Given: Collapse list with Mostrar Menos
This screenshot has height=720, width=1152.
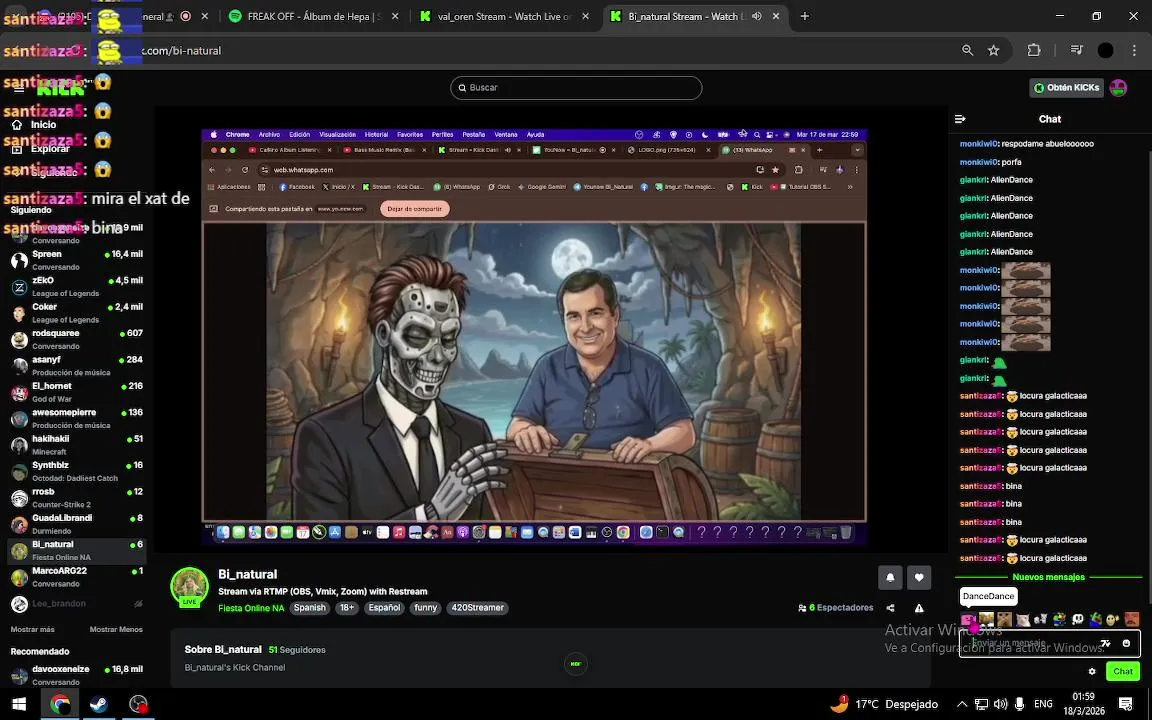Looking at the screenshot, I should pyautogui.click(x=116, y=630).
